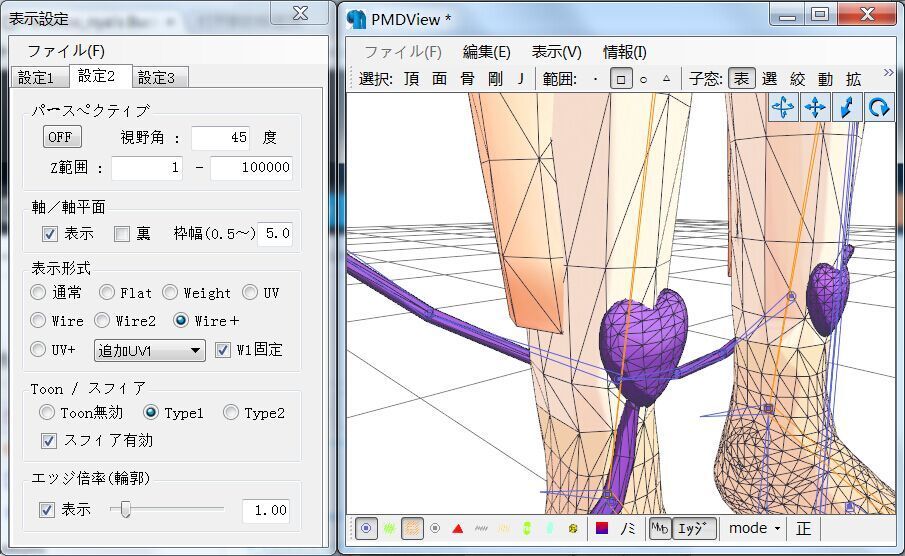
Task: Uncheck the W1固定 checkbox
Action: (x=223, y=350)
